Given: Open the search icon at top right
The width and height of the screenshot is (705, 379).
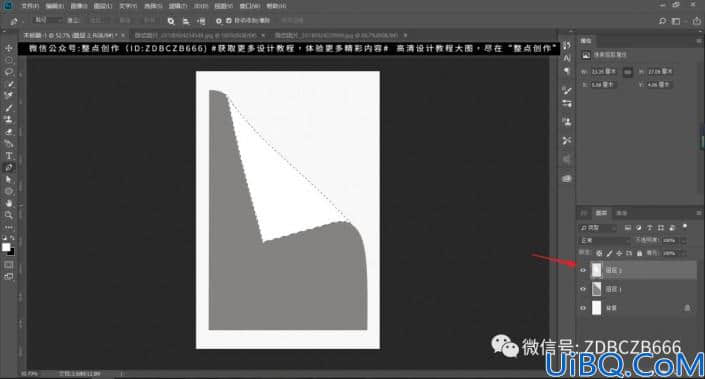Looking at the screenshot, I should pyautogui.click(x=662, y=21).
